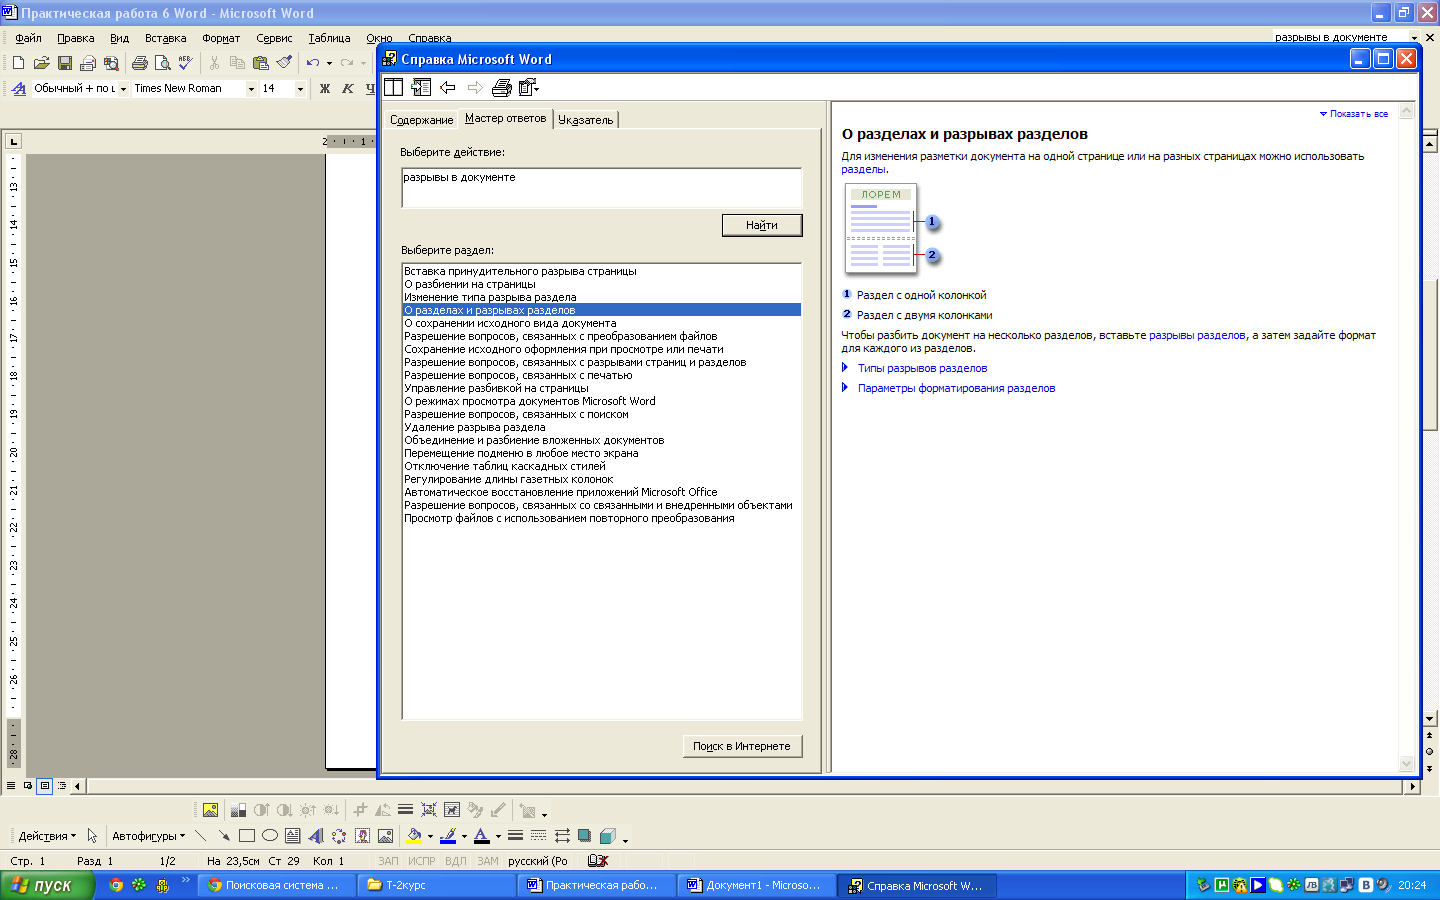Click the Select Objects pointer tool

[92, 836]
